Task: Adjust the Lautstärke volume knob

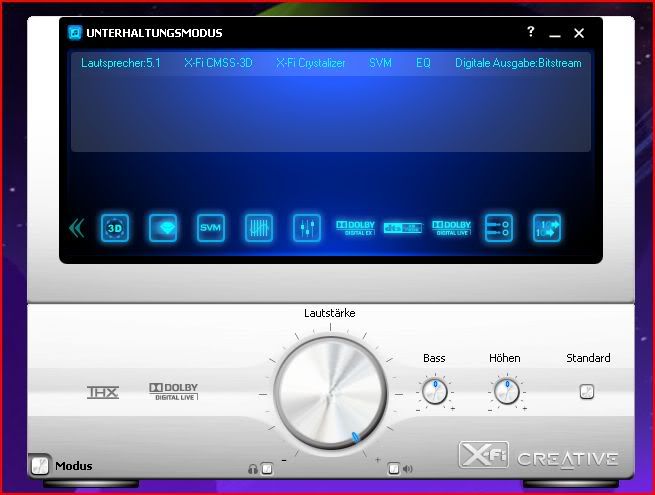Action: point(330,393)
